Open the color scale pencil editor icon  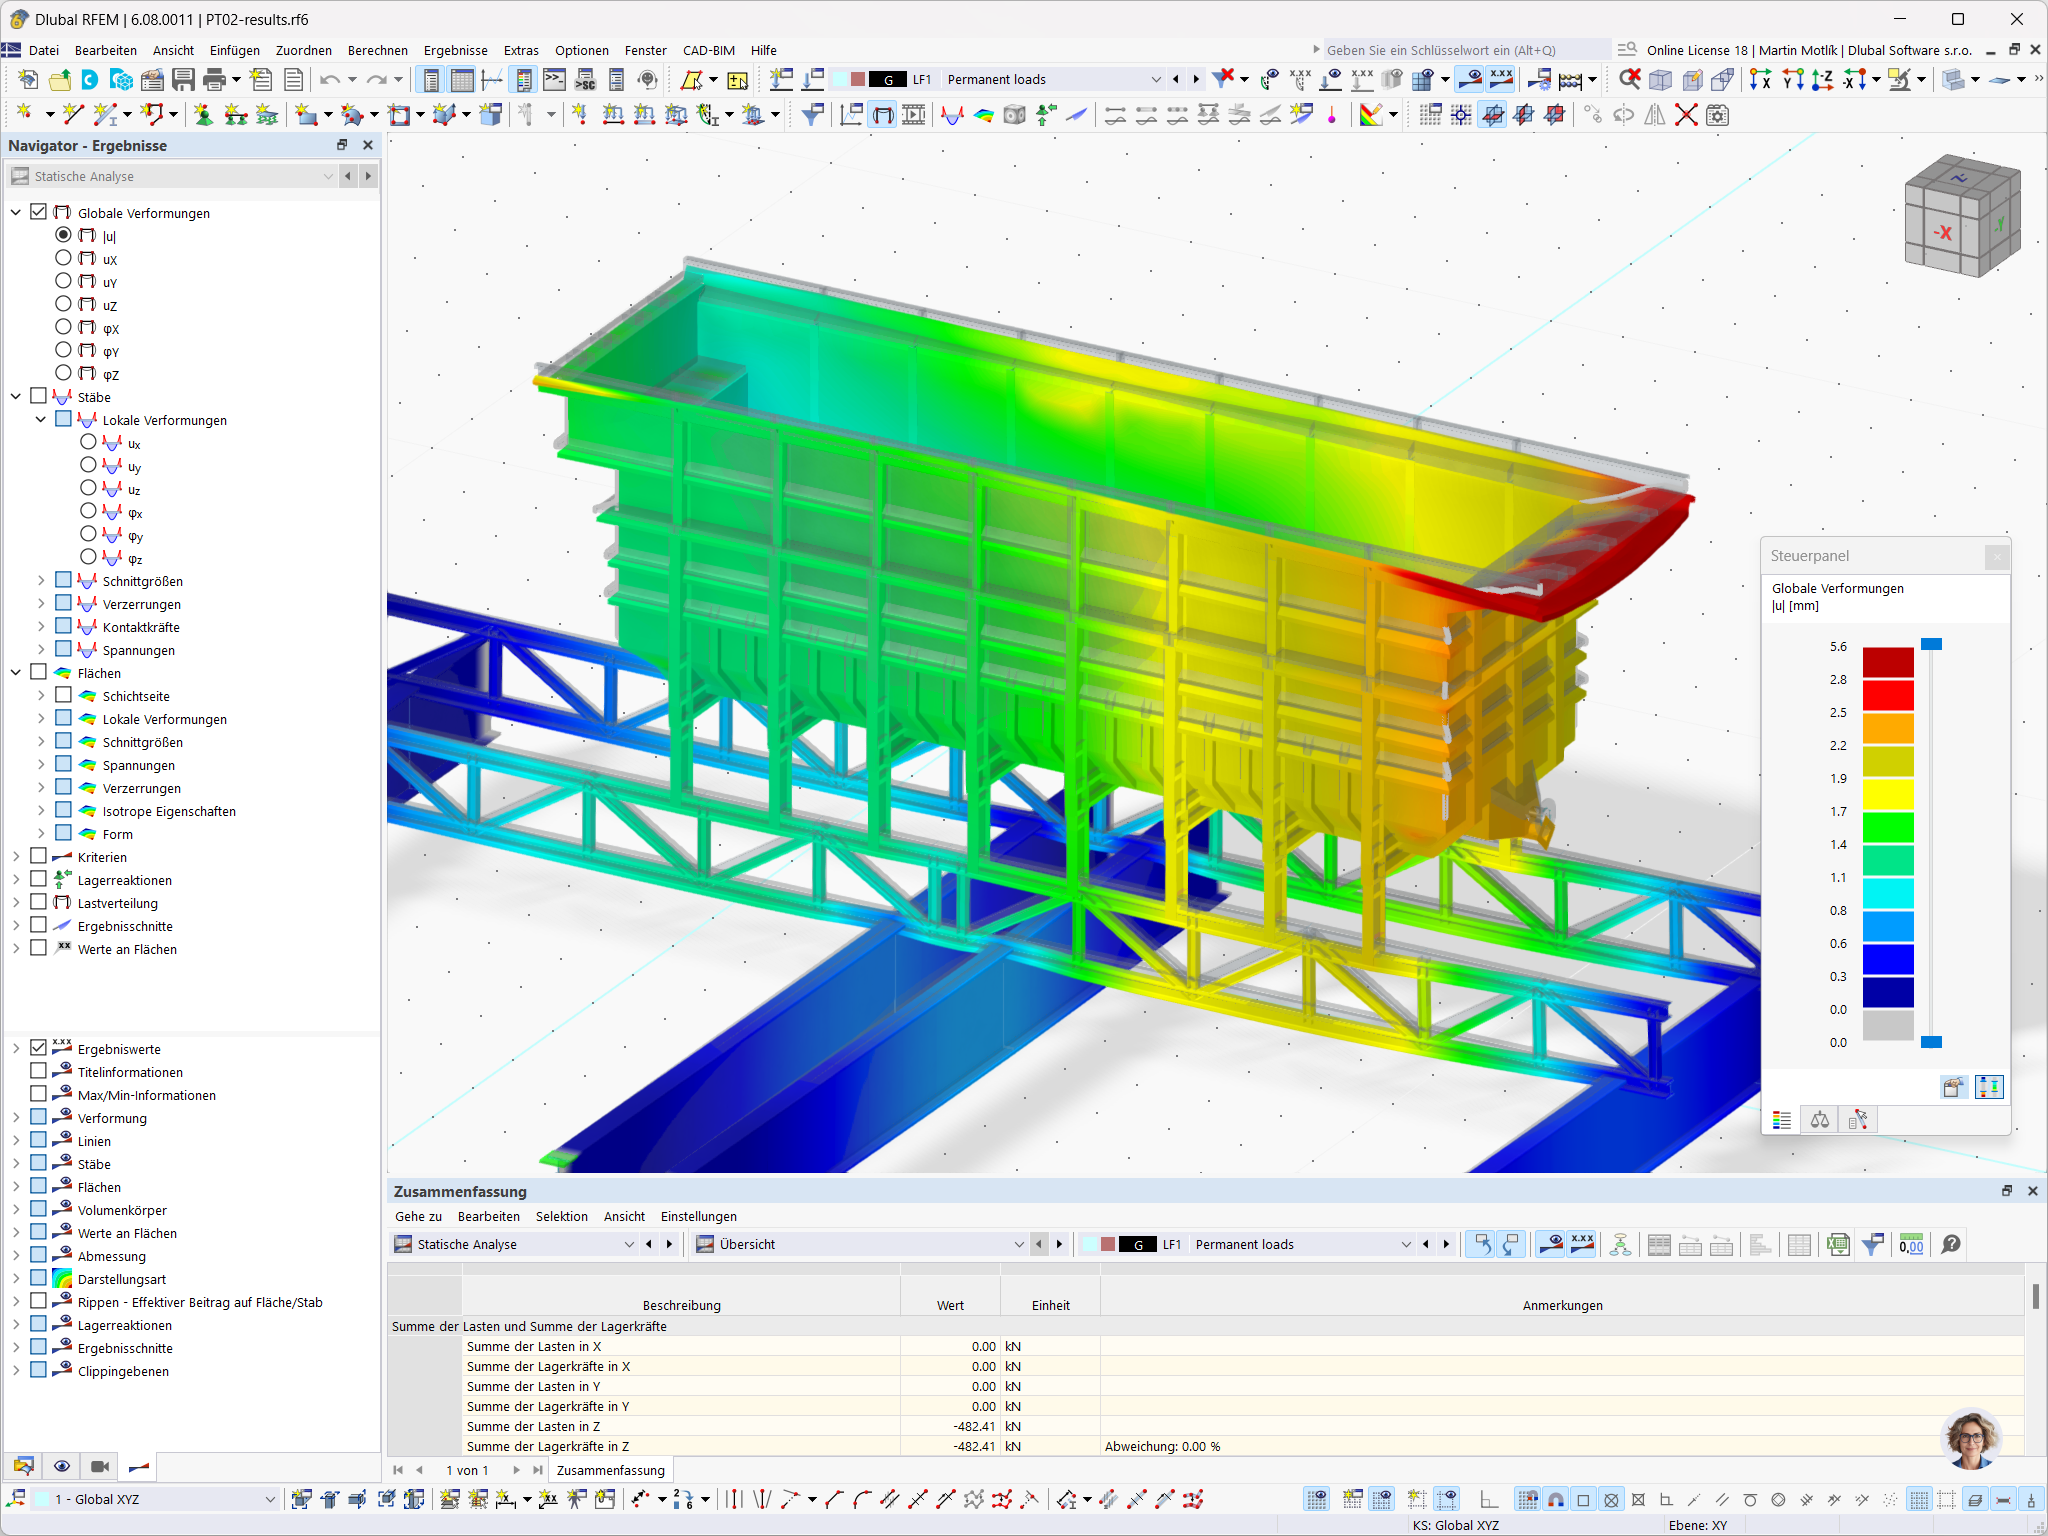pyautogui.click(x=1955, y=1087)
